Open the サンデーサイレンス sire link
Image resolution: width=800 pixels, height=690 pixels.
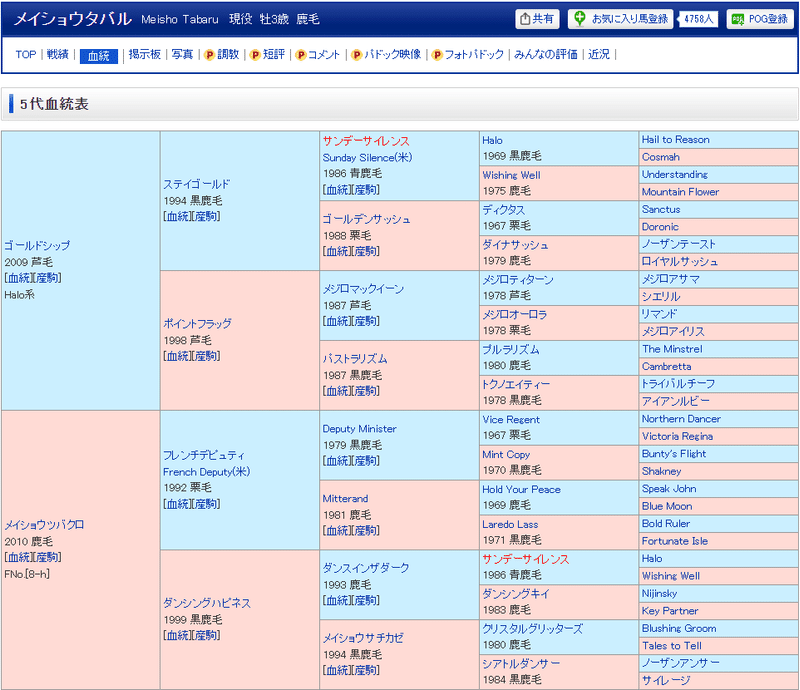pos(366,141)
